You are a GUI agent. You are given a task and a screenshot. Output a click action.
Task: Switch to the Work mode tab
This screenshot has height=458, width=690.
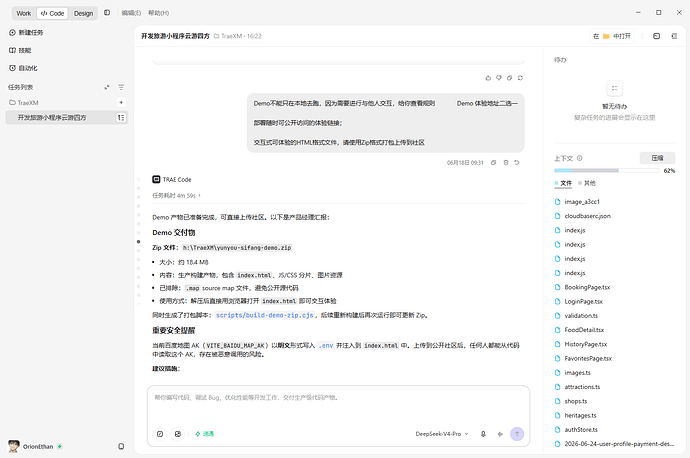point(24,13)
